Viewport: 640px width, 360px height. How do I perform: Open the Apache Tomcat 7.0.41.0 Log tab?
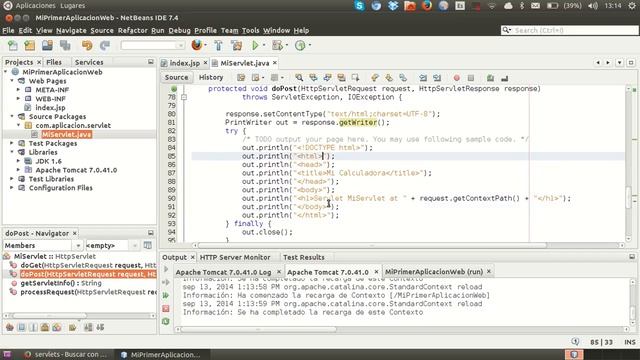click(x=223, y=272)
